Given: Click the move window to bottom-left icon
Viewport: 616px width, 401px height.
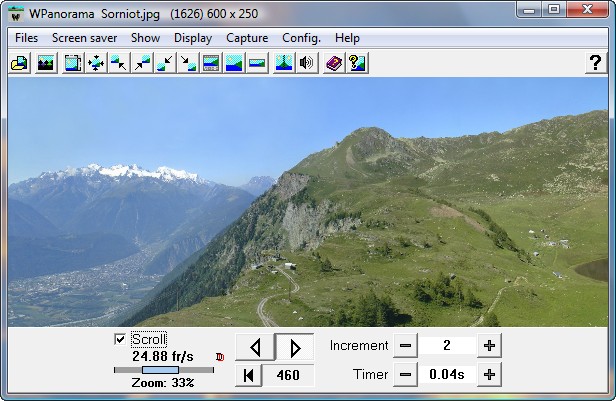Looking at the screenshot, I should 165,63.
